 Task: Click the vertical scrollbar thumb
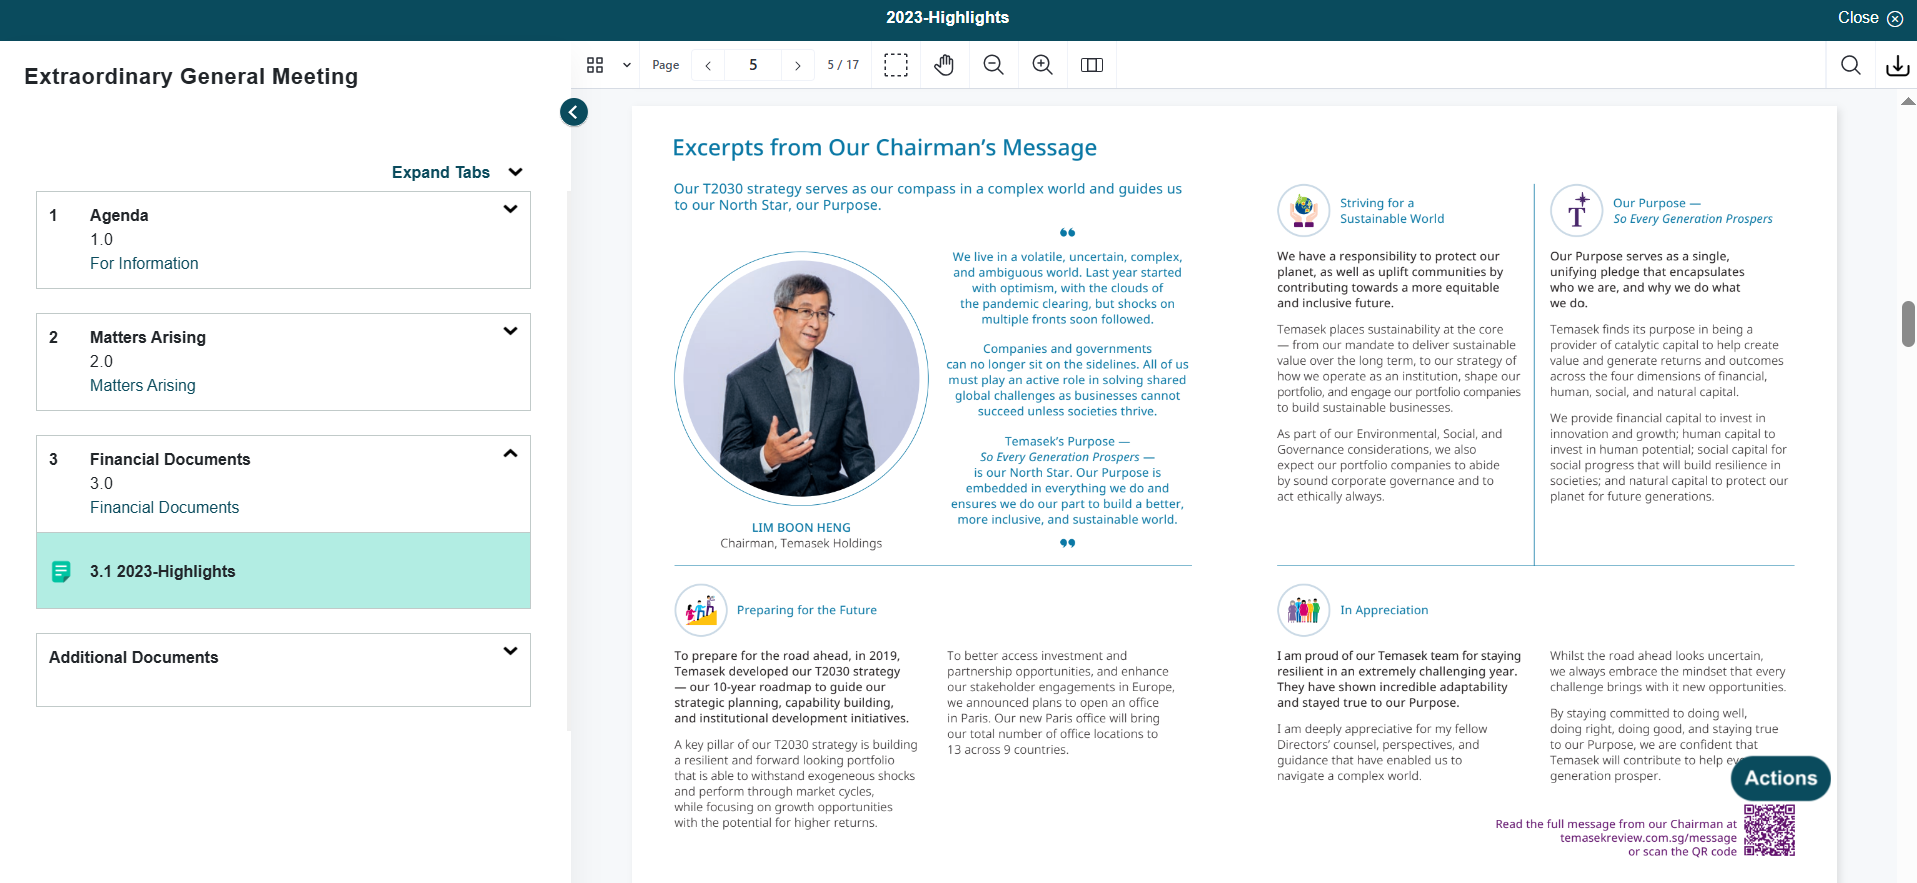tap(1908, 324)
